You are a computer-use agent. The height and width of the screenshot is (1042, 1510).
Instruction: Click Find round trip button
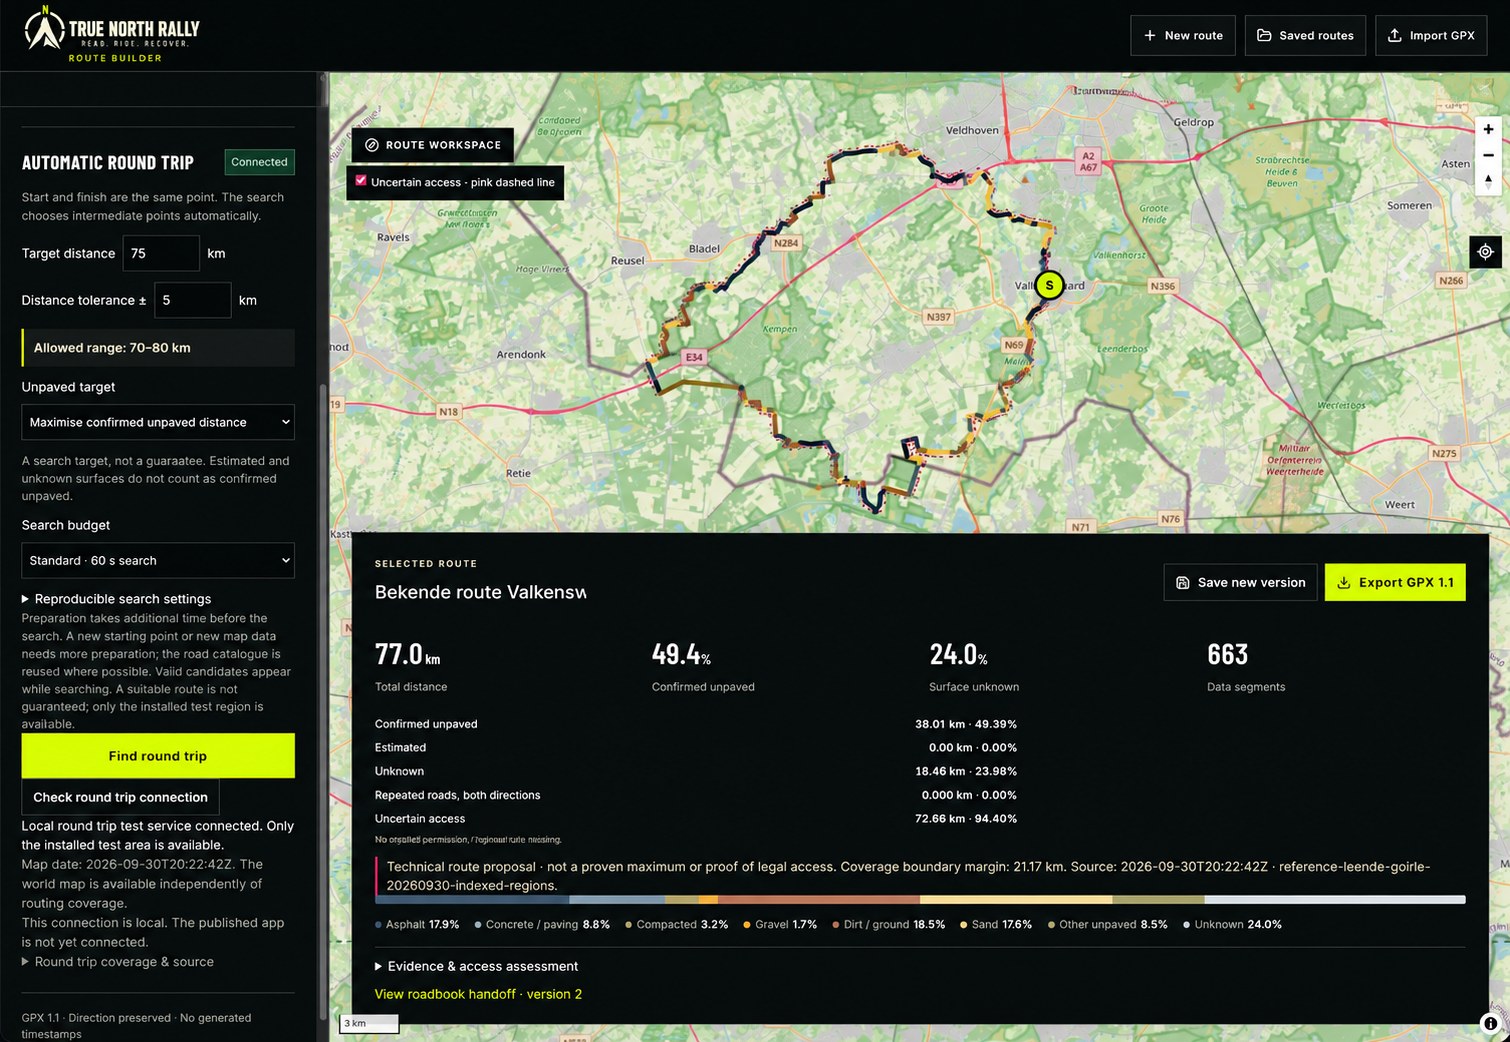158,756
